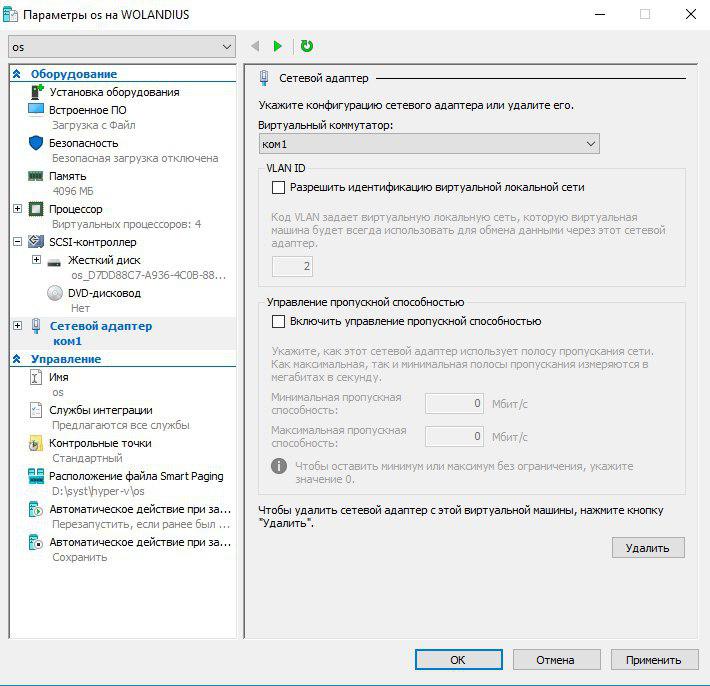Image resolution: width=710 pixels, height=686 pixels.
Task: Click the network adapter icon in tree
Action: [36, 326]
